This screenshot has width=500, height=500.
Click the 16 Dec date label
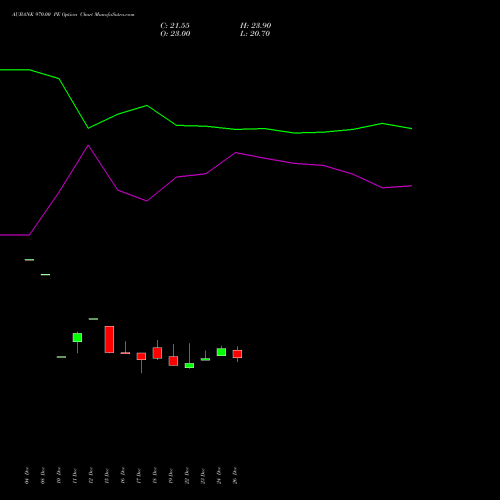[x=123, y=475]
